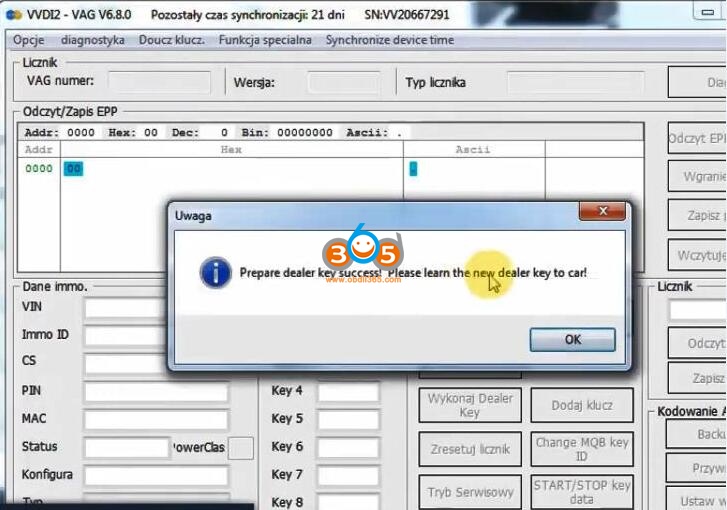727x510 pixels.
Task: Click the PIN input field
Action: (156, 392)
